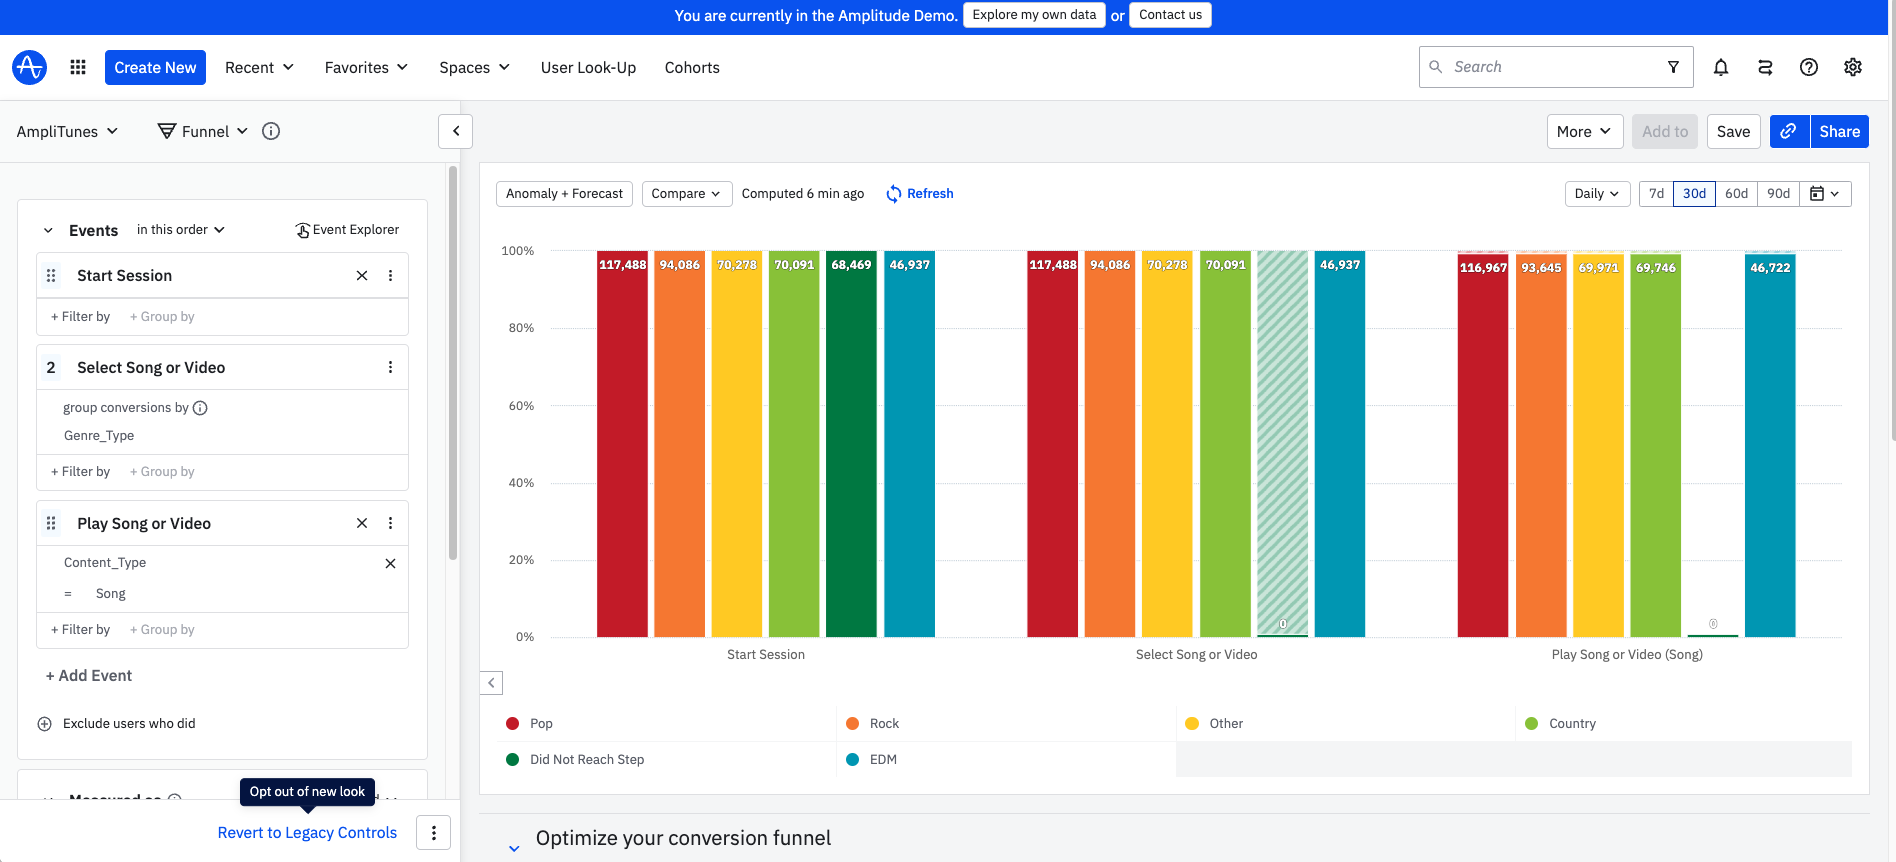Click the Did Not Reach Step legend swatch
This screenshot has height=862, width=1896.
513,759
